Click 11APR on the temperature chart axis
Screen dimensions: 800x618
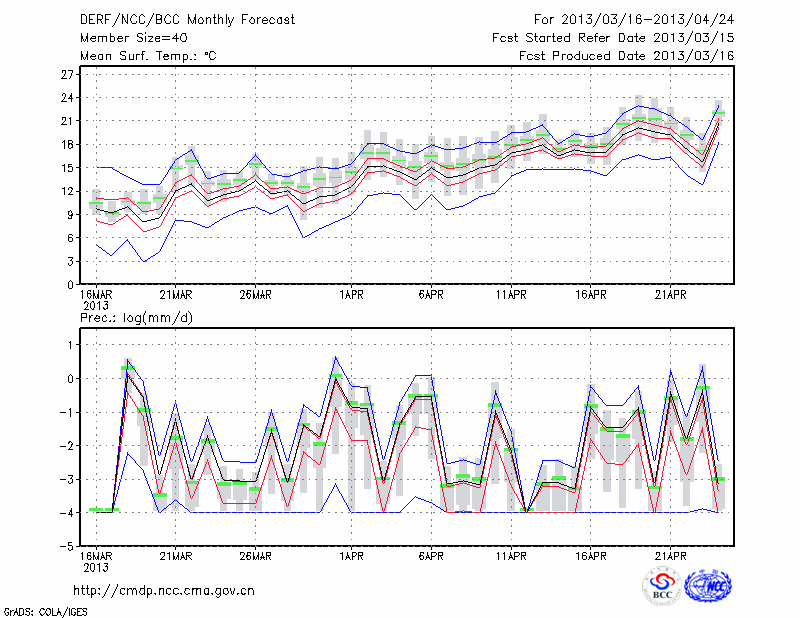coord(511,295)
